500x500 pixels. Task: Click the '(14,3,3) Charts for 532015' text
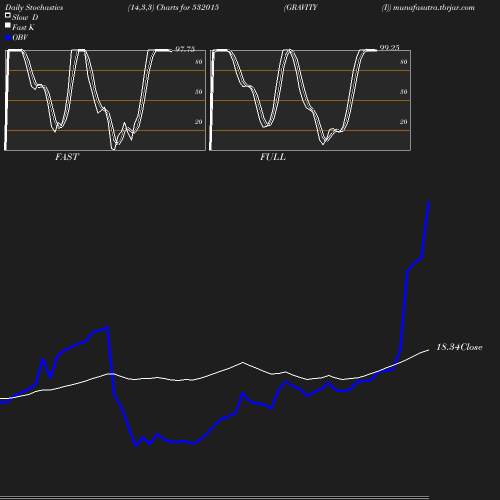coord(173,8)
